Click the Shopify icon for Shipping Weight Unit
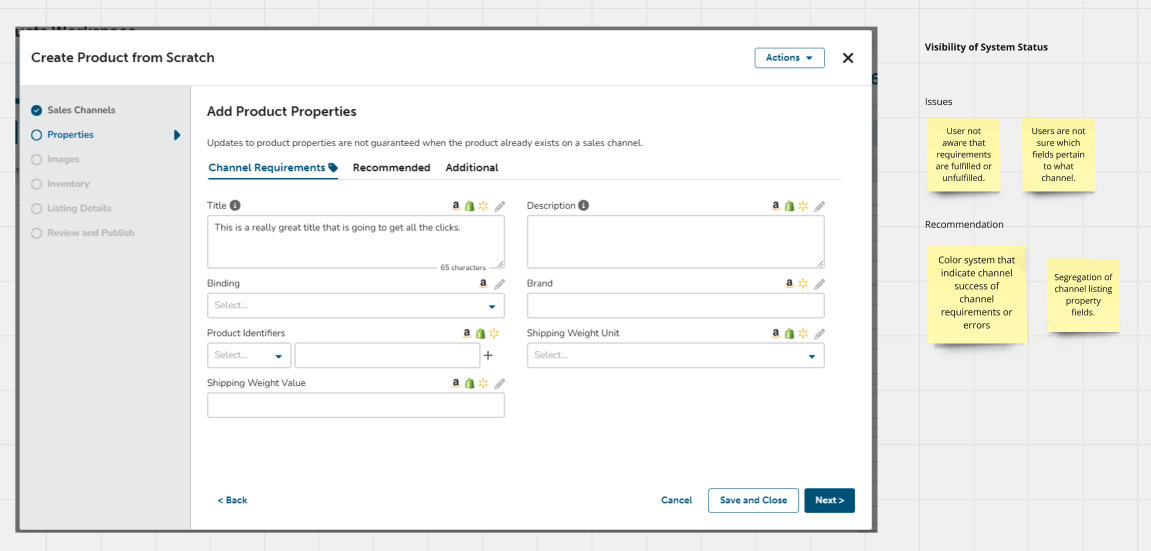This screenshot has width=1151, height=551. (790, 333)
